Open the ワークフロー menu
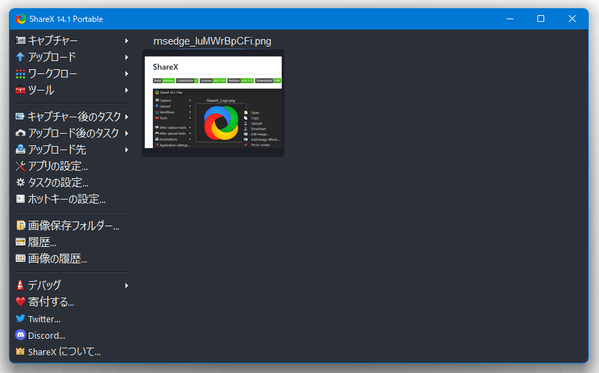Viewport: 599px width, 373px height. point(73,73)
